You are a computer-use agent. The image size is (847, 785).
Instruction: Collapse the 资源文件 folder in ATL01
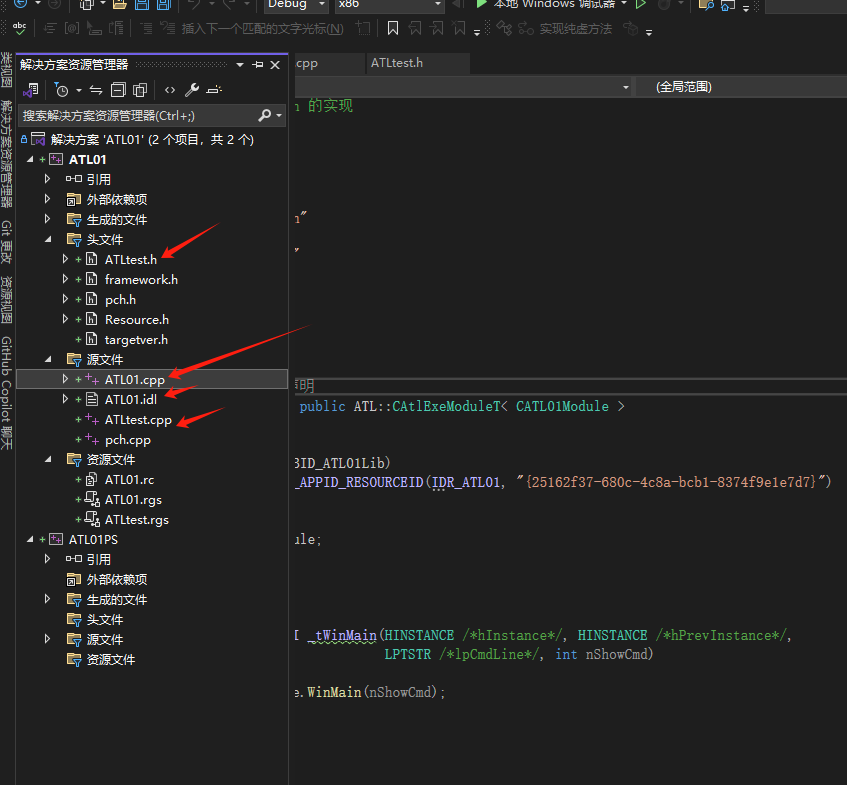[48, 459]
